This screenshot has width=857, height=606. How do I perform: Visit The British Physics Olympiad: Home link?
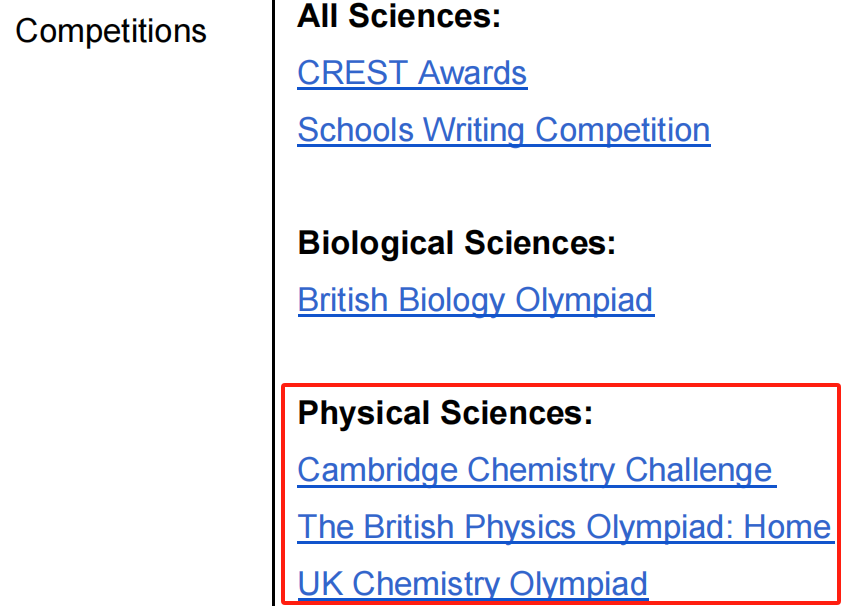pos(564,527)
